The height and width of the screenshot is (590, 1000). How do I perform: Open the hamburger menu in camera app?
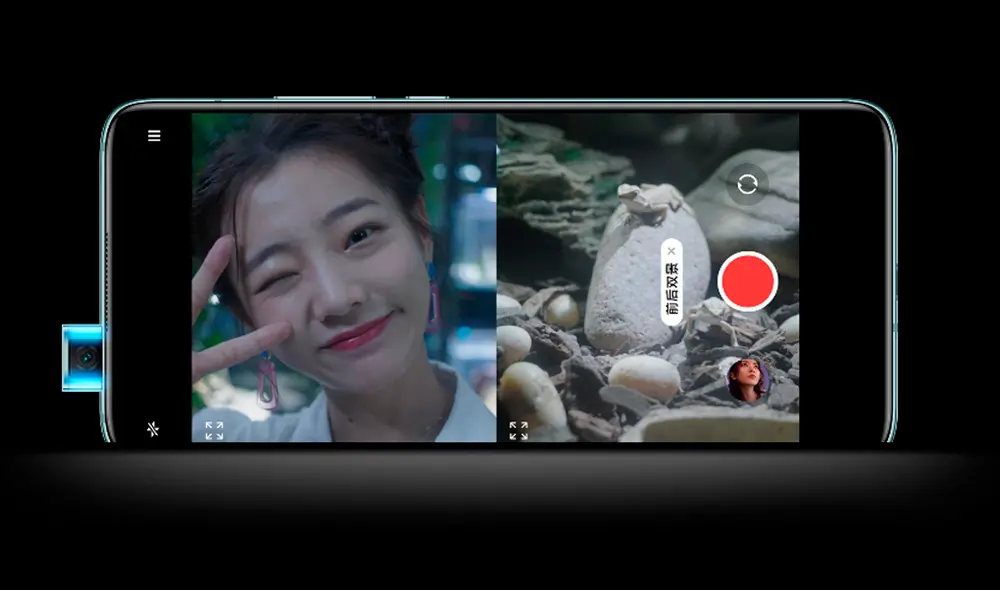coord(154,136)
